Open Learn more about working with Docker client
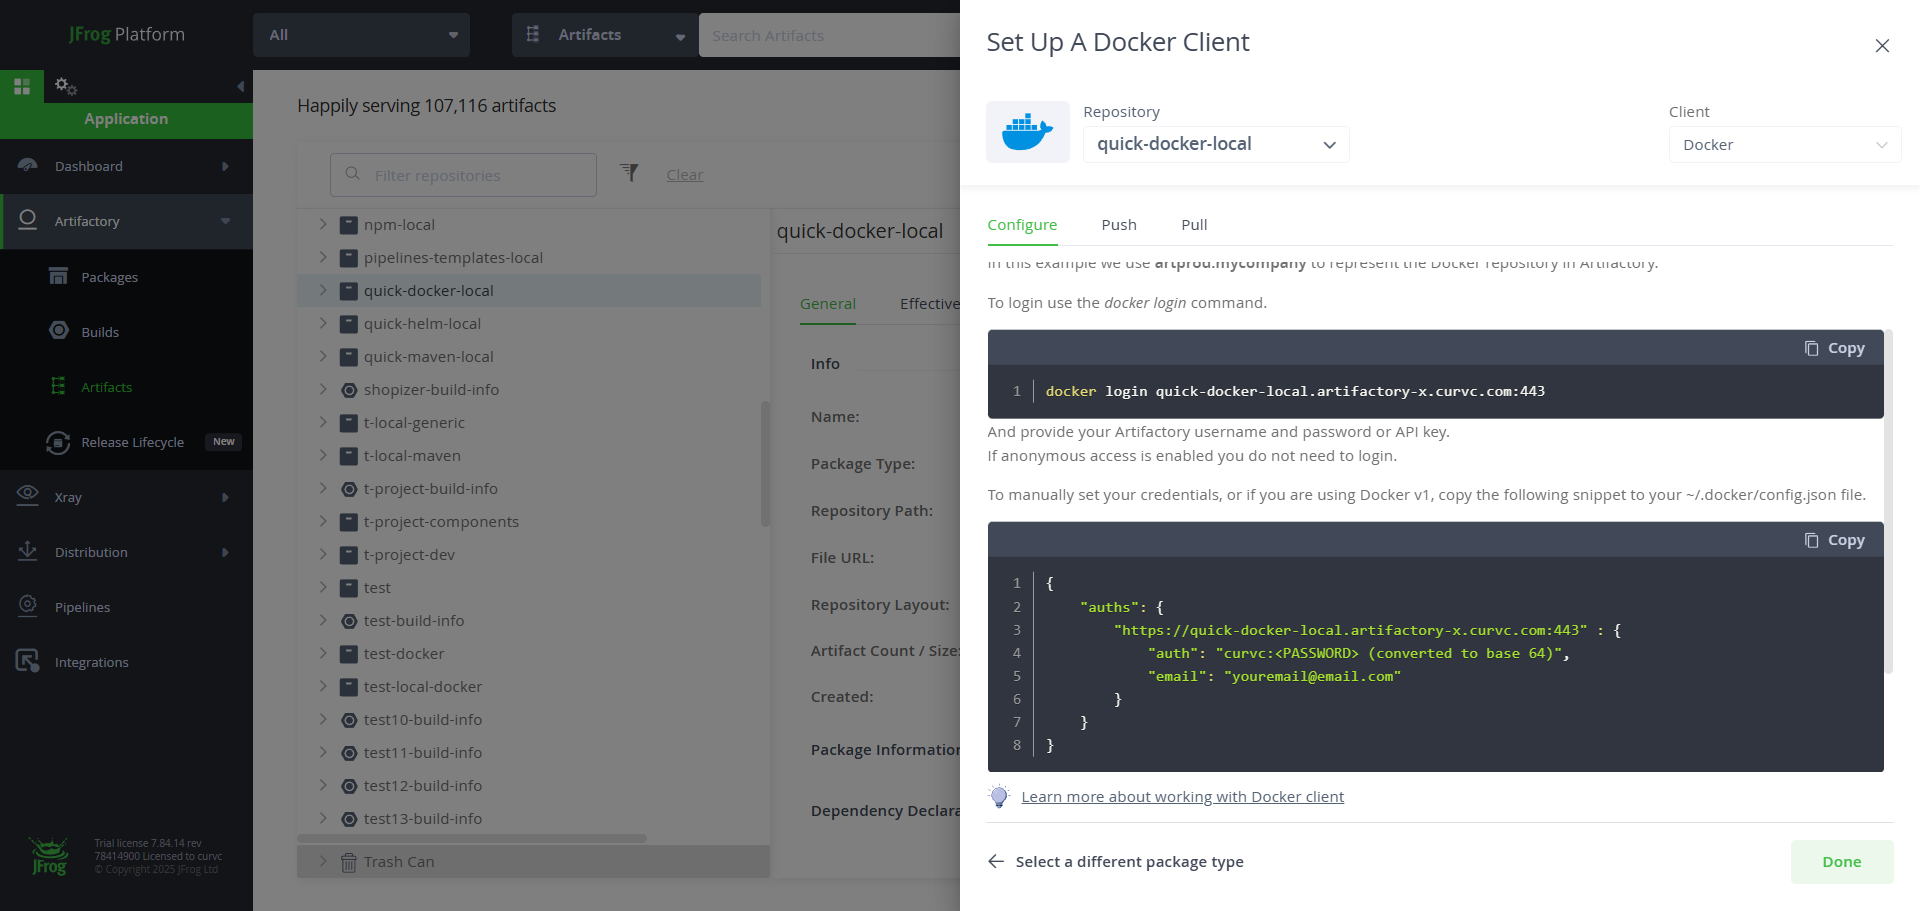 pyautogui.click(x=1182, y=797)
